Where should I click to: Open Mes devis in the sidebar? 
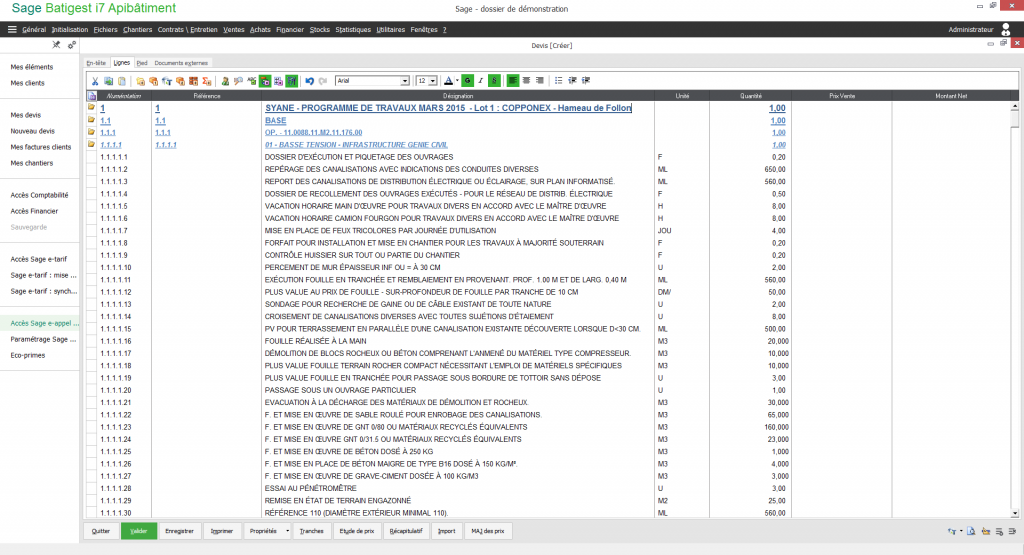point(25,115)
